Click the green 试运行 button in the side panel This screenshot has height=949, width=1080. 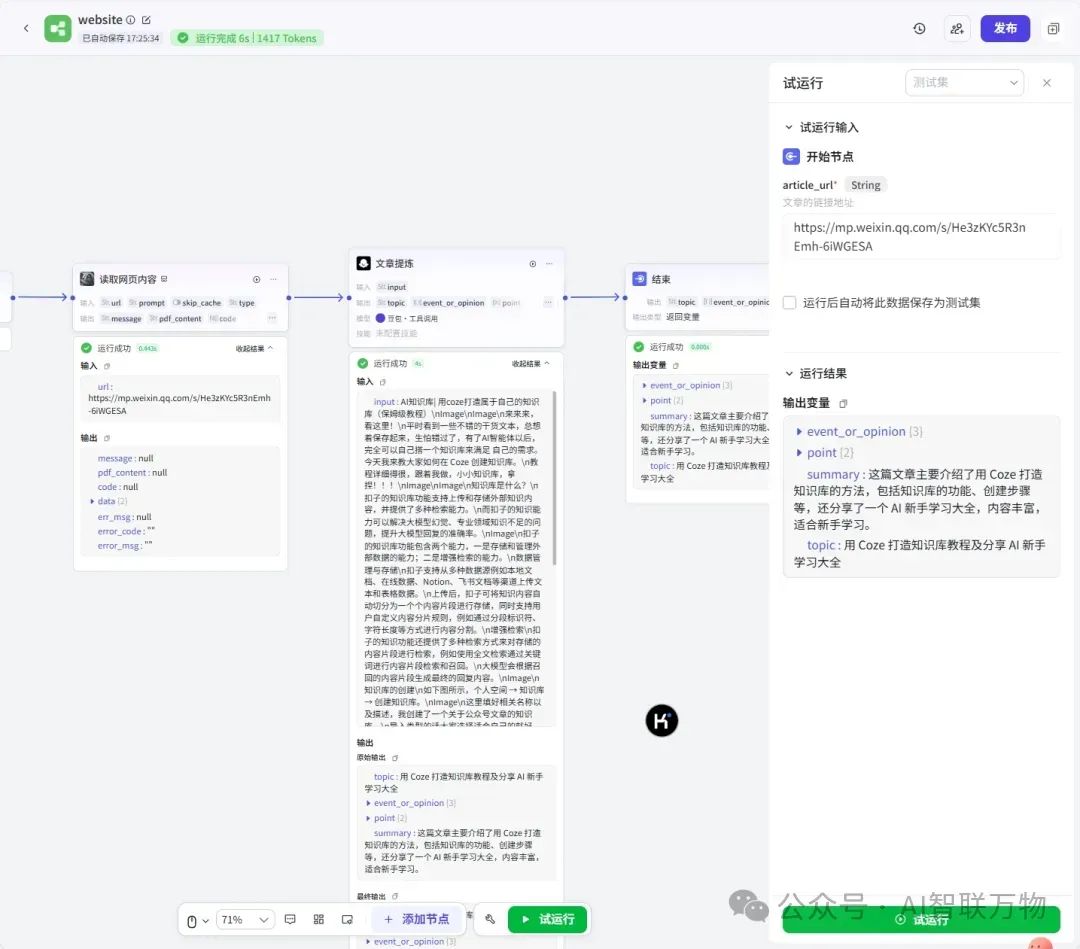coord(921,919)
